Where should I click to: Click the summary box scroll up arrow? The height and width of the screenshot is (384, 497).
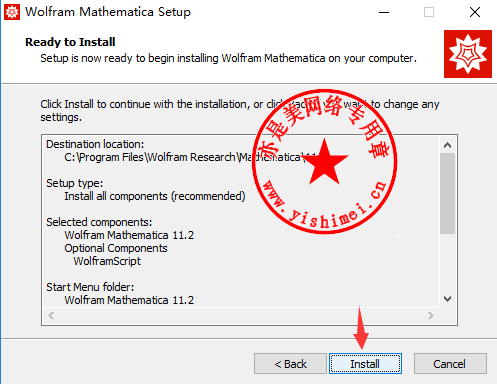(447, 145)
